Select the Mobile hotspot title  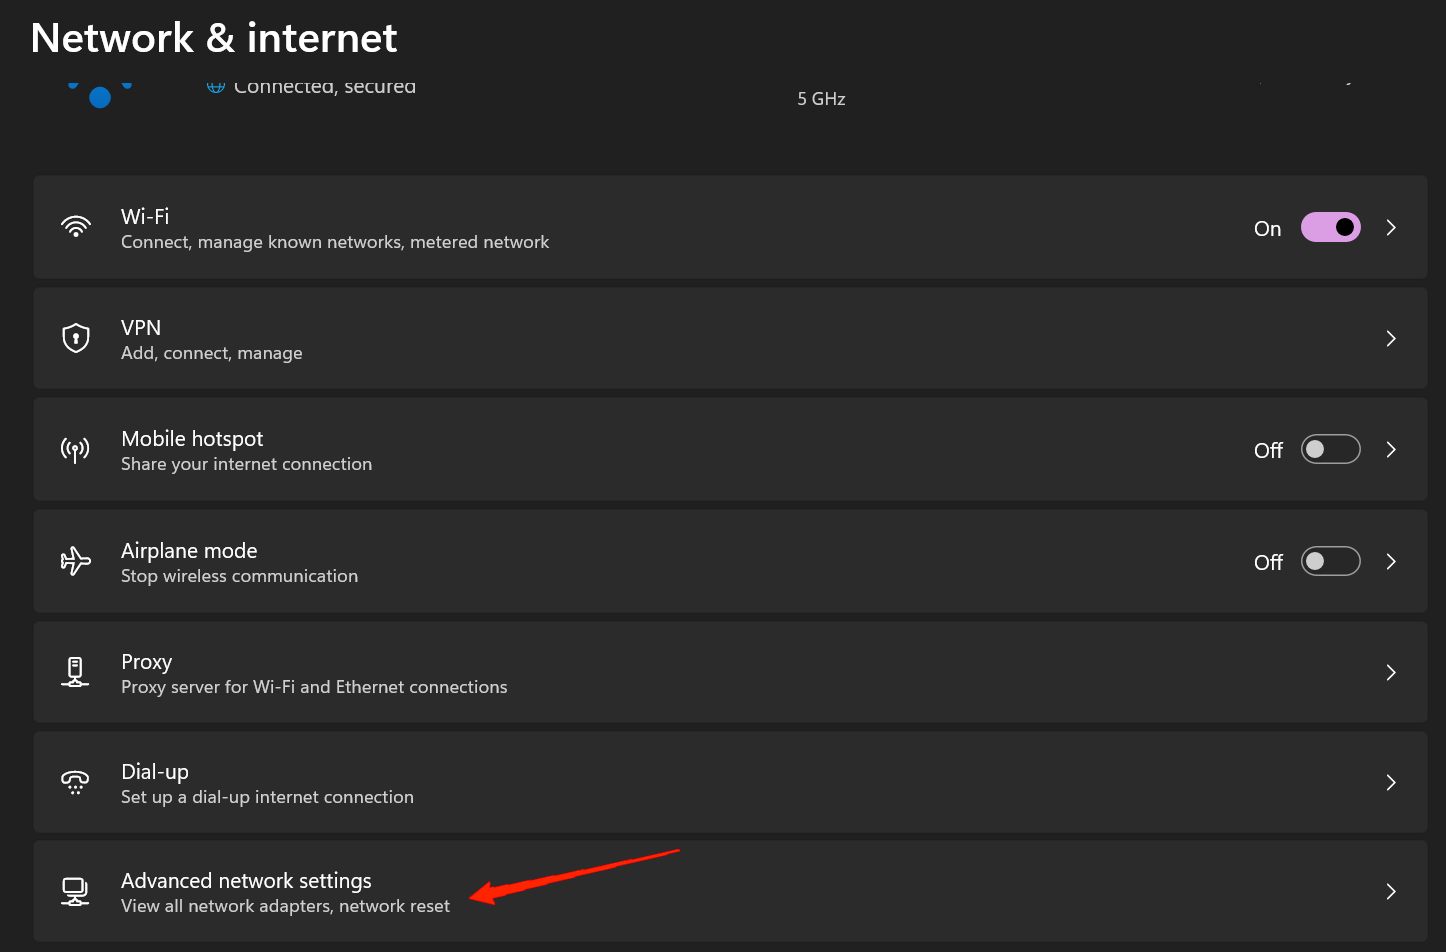point(192,439)
